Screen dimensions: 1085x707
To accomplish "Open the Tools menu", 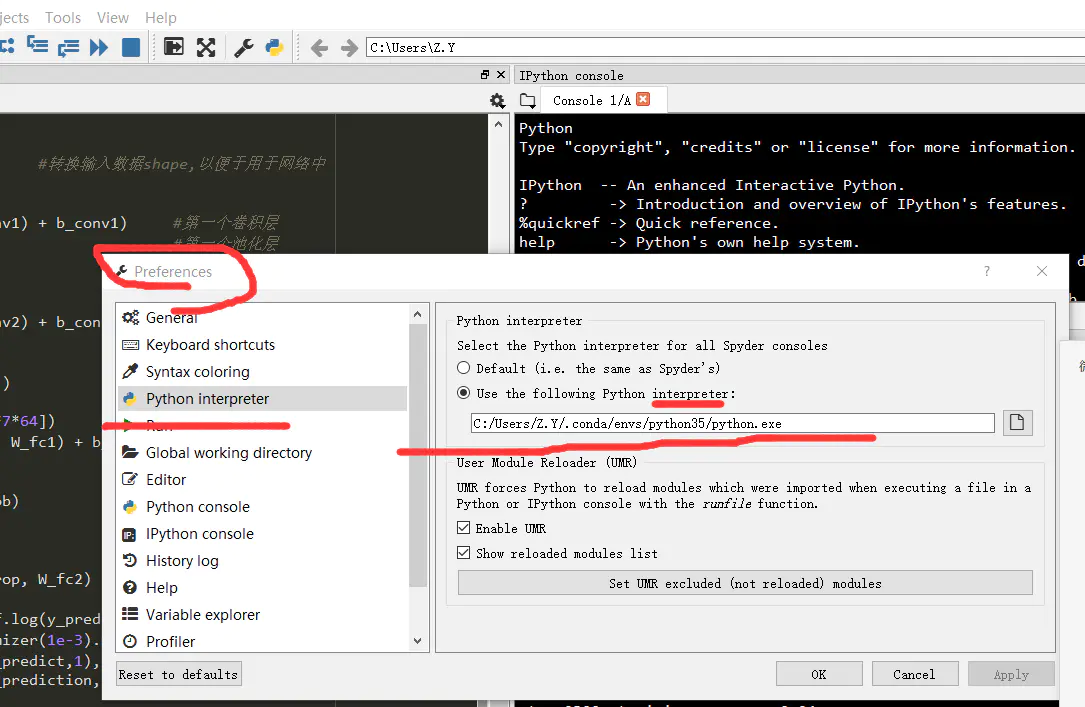I will coord(63,17).
